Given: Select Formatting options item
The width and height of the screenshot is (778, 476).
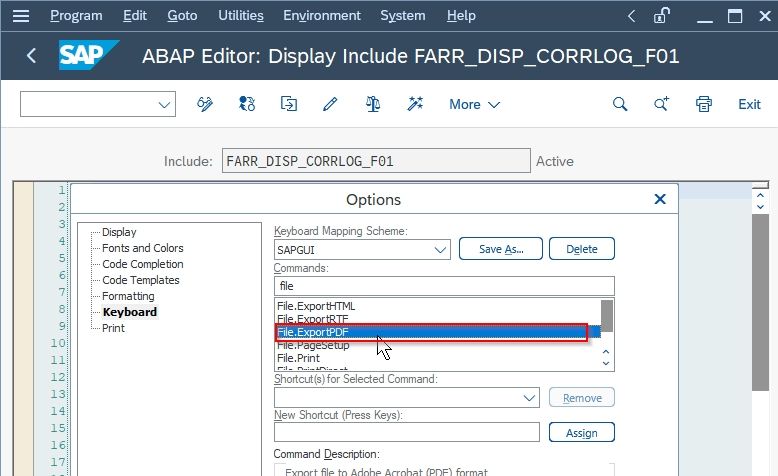Looking at the screenshot, I should point(128,295).
